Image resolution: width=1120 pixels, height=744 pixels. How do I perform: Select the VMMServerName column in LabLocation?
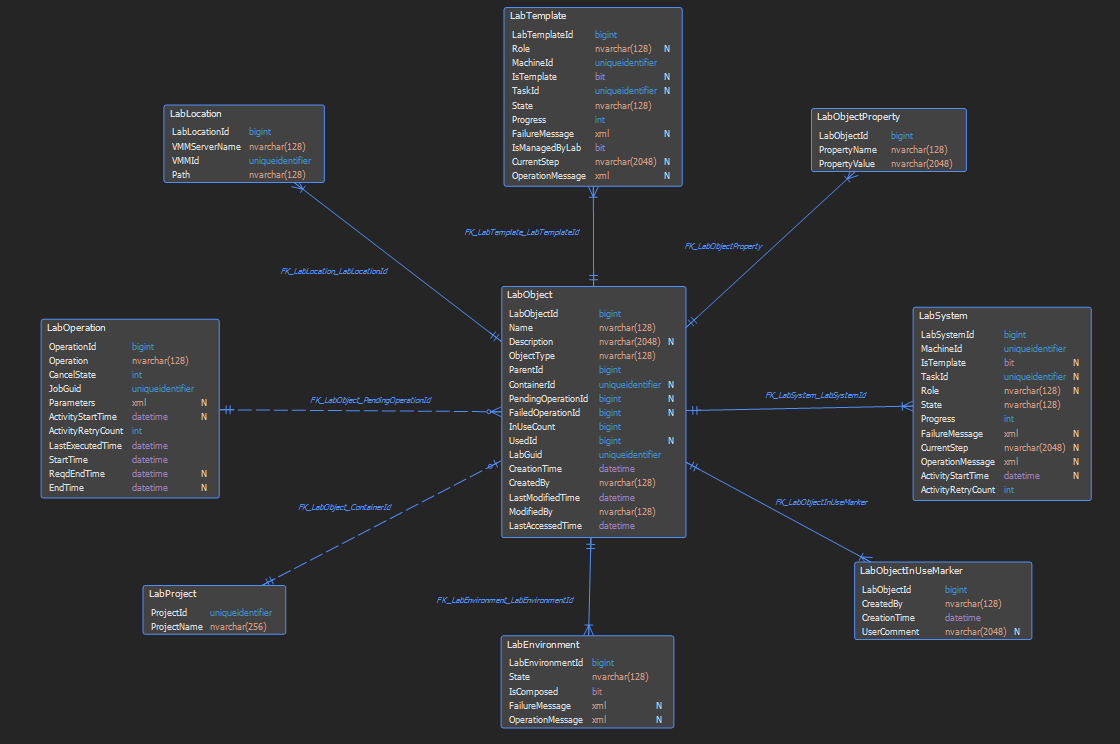(x=206, y=146)
